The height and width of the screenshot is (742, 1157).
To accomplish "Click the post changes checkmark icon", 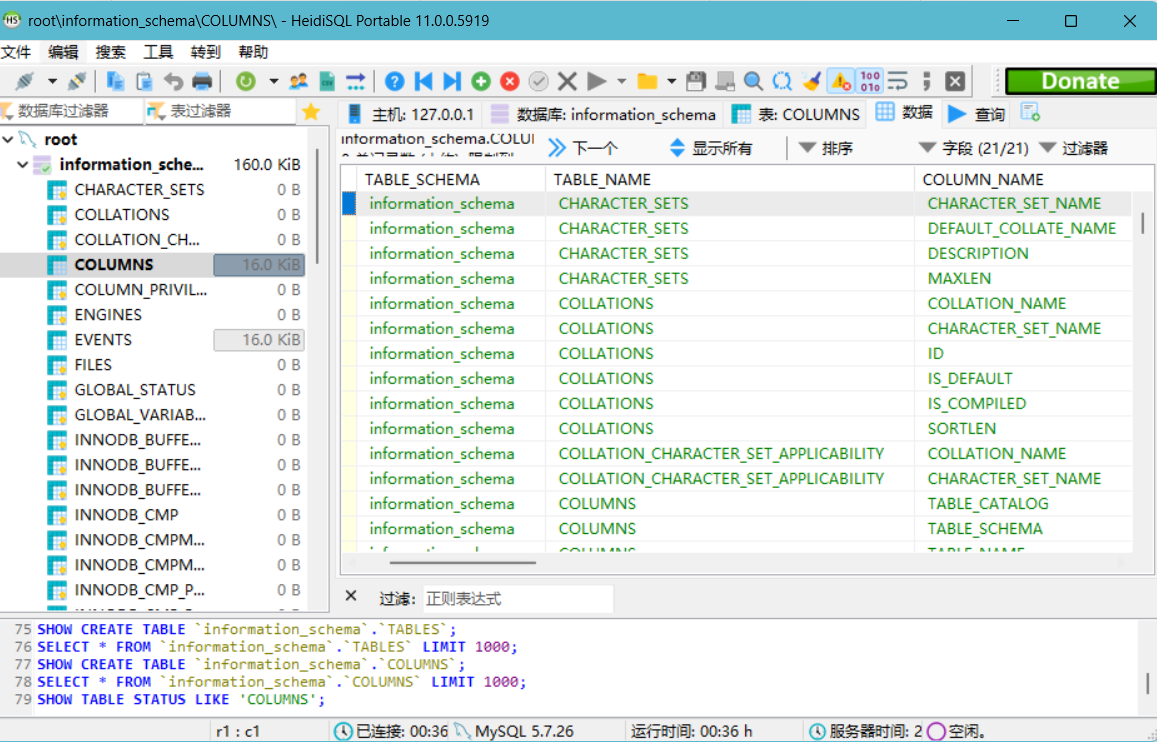I will pos(539,80).
